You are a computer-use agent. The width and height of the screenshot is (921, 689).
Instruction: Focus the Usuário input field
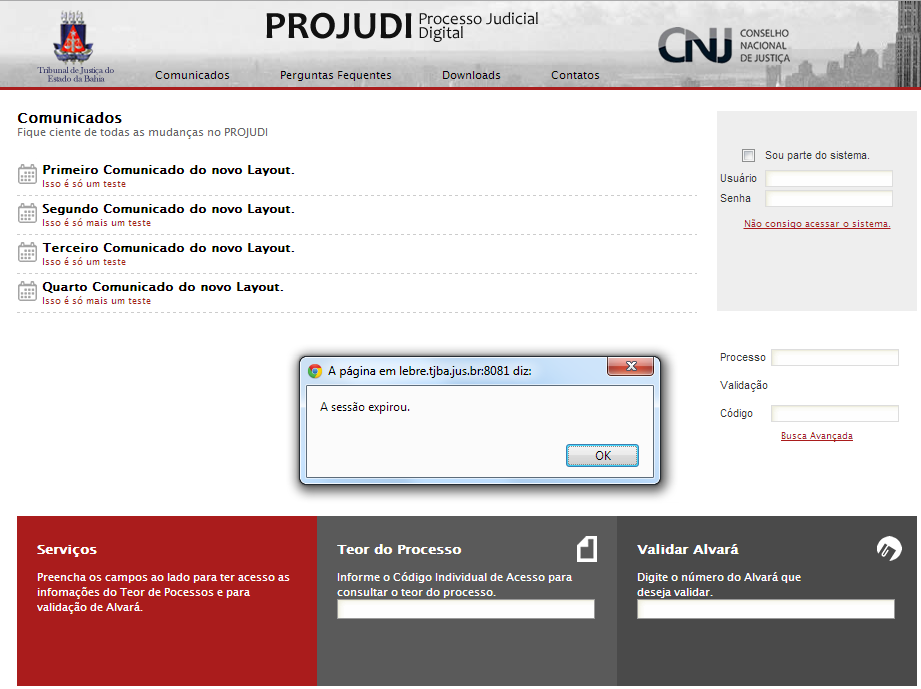[829, 179]
